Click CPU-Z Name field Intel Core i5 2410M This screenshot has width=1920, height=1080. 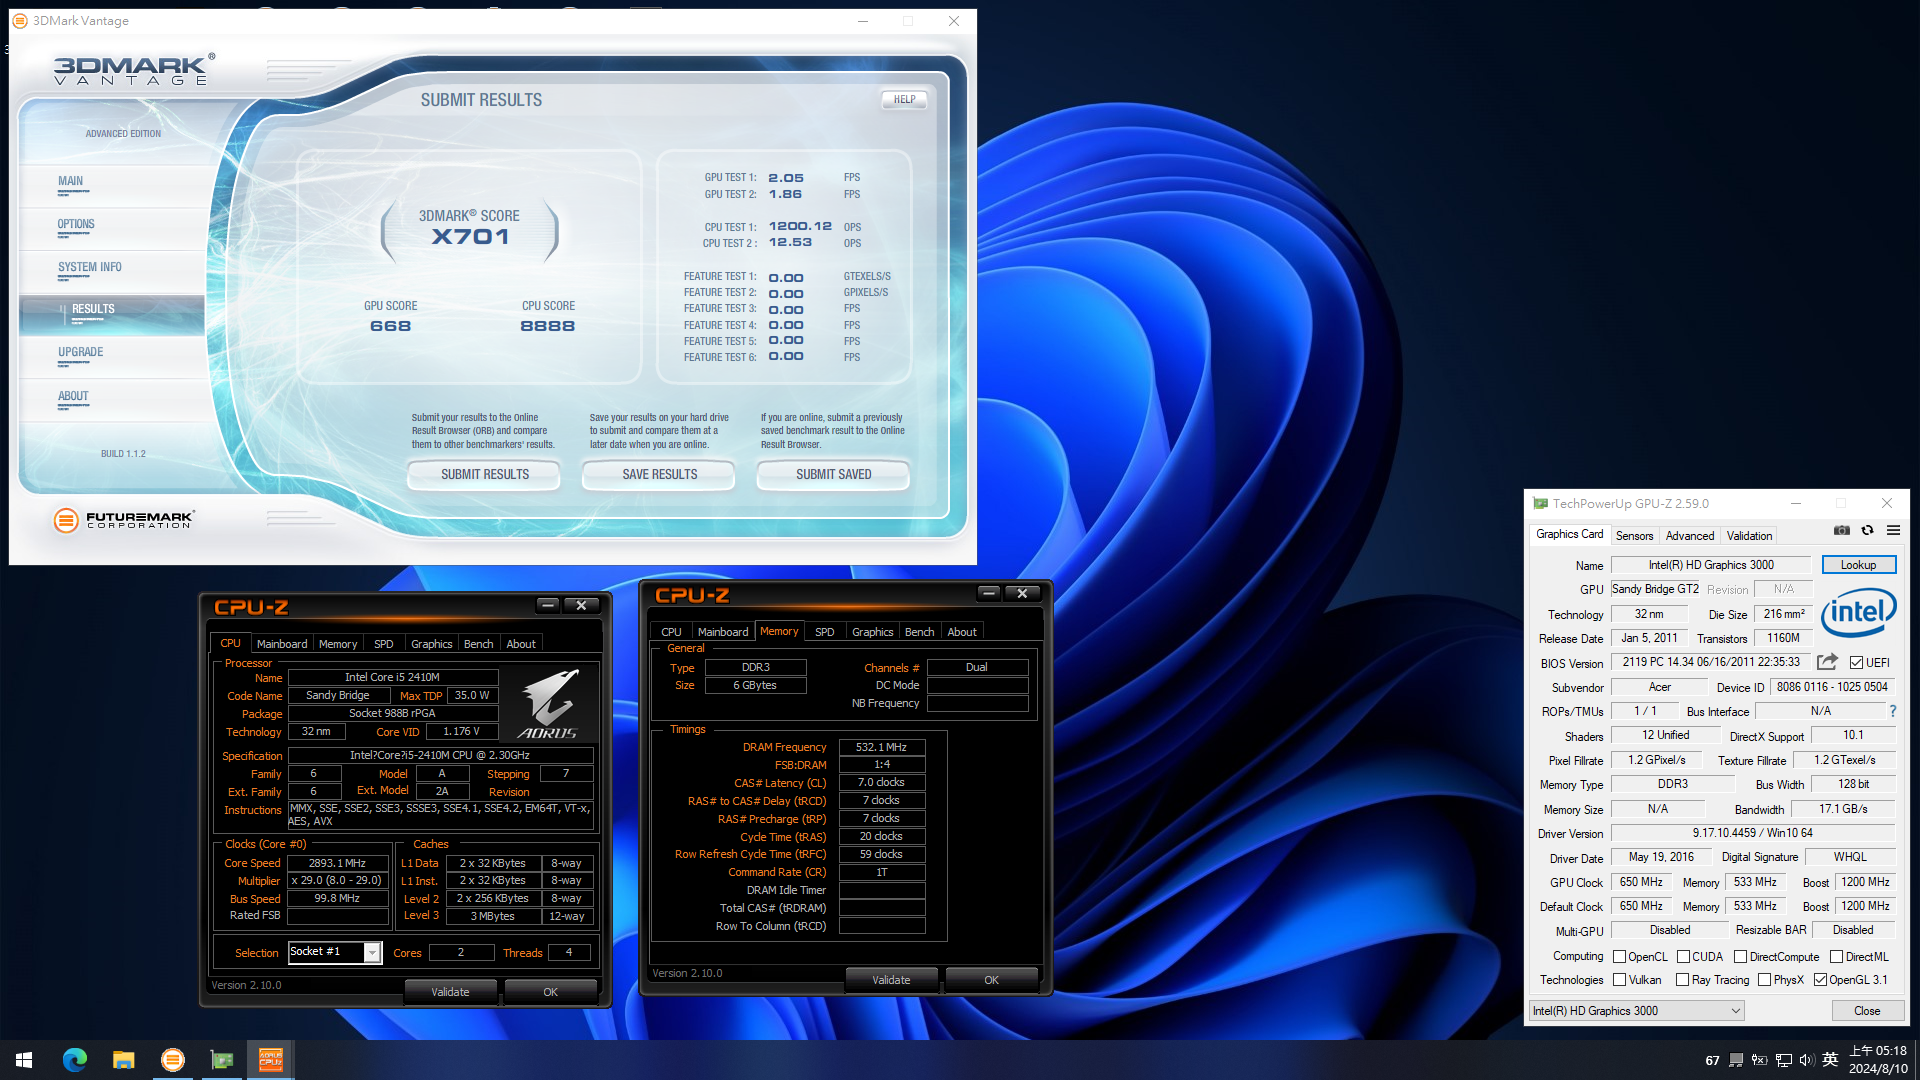(x=393, y=678)
